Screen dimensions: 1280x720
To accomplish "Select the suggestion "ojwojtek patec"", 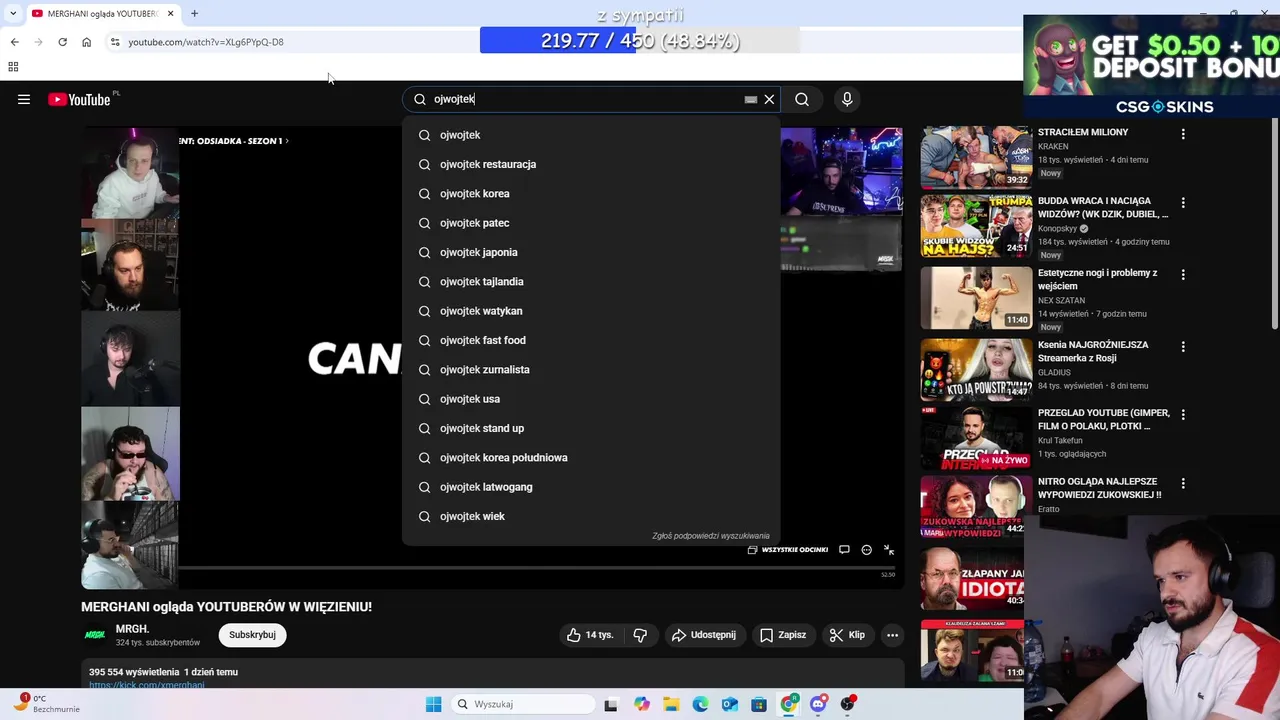I will (x=591, y=223).
